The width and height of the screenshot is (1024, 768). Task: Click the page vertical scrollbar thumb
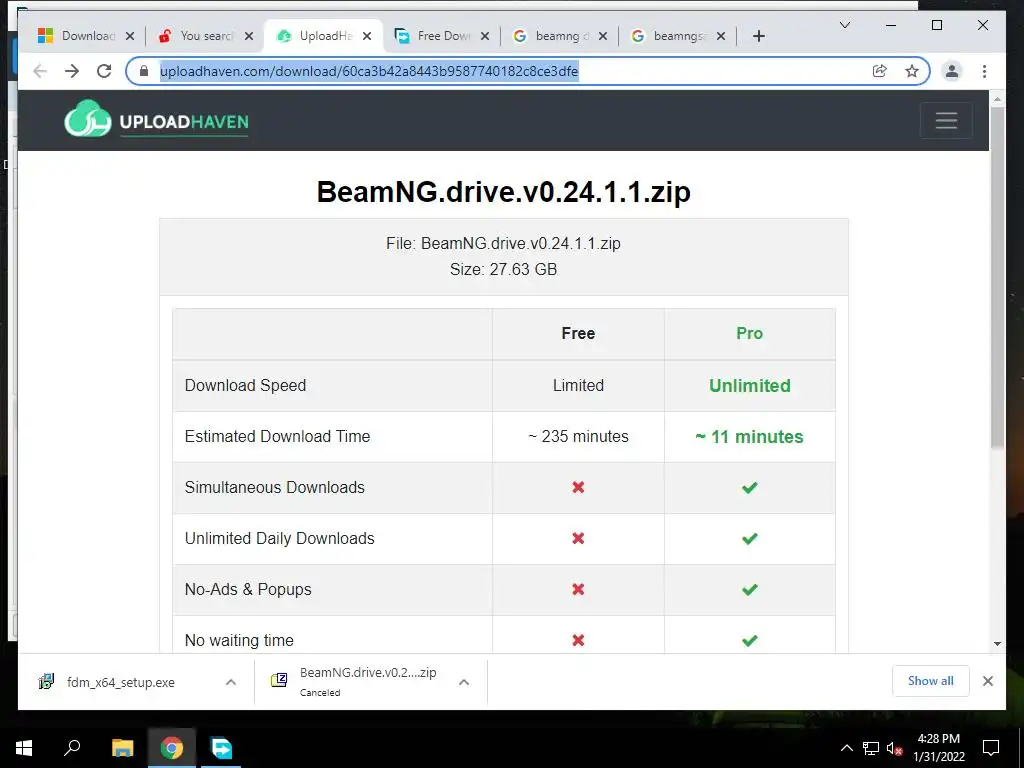(x=997, y=278)
